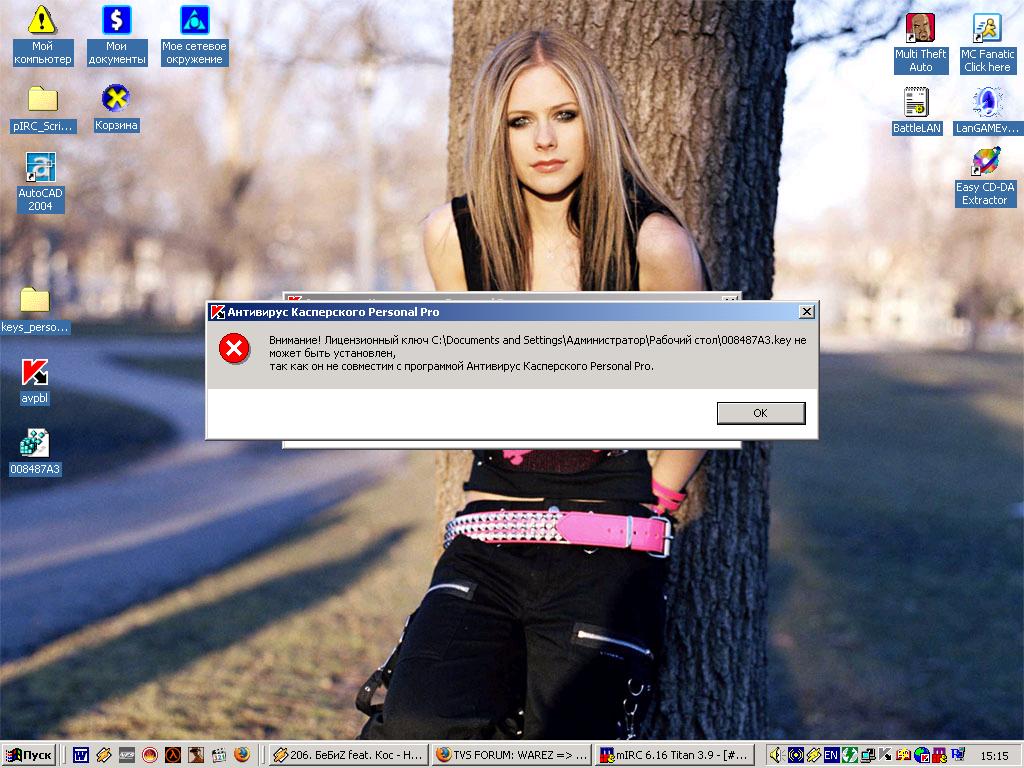Click the EN language indicator in tray
Image resolution: width=1024 pixels, height=768 pixels.
pos(831,755)
